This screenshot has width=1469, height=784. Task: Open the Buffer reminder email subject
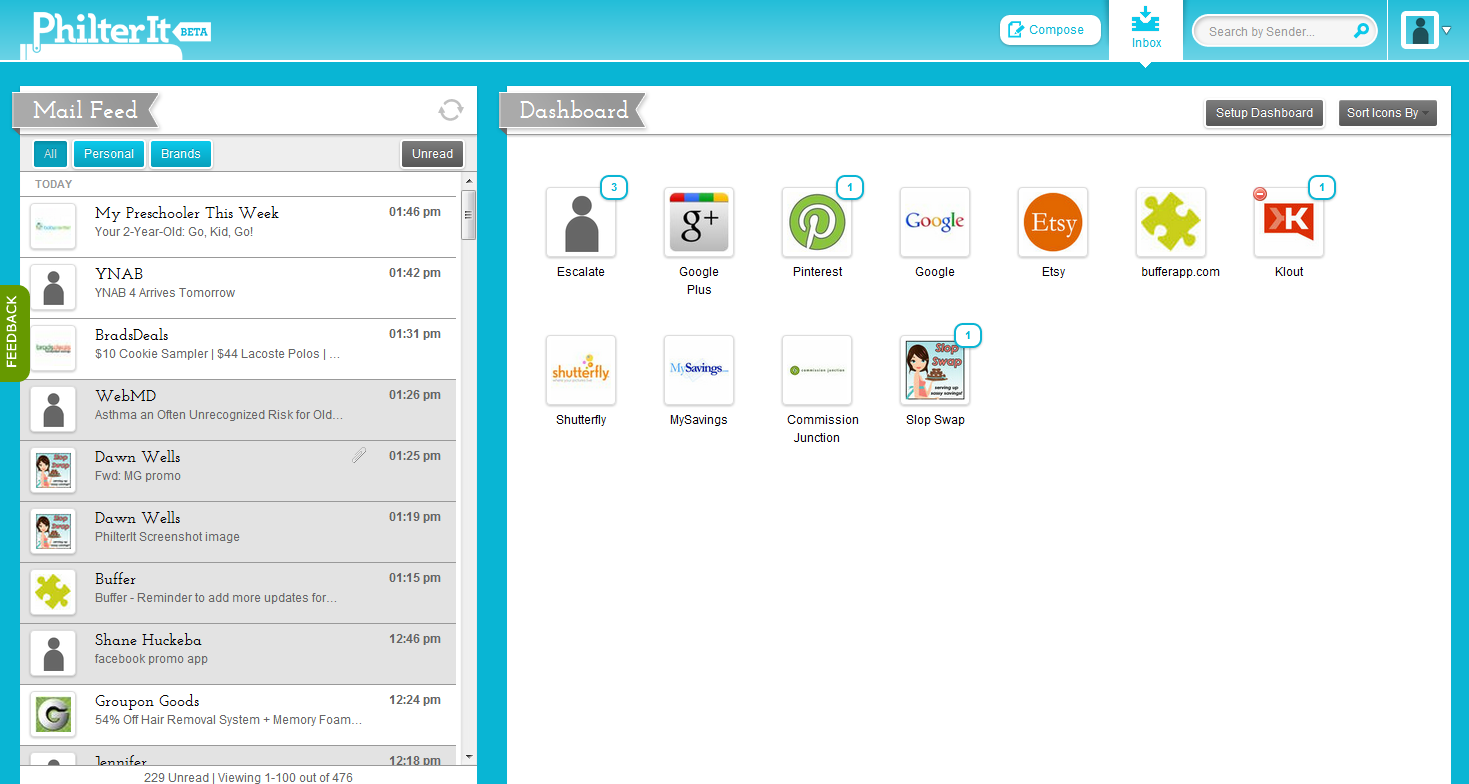point(216,598)
